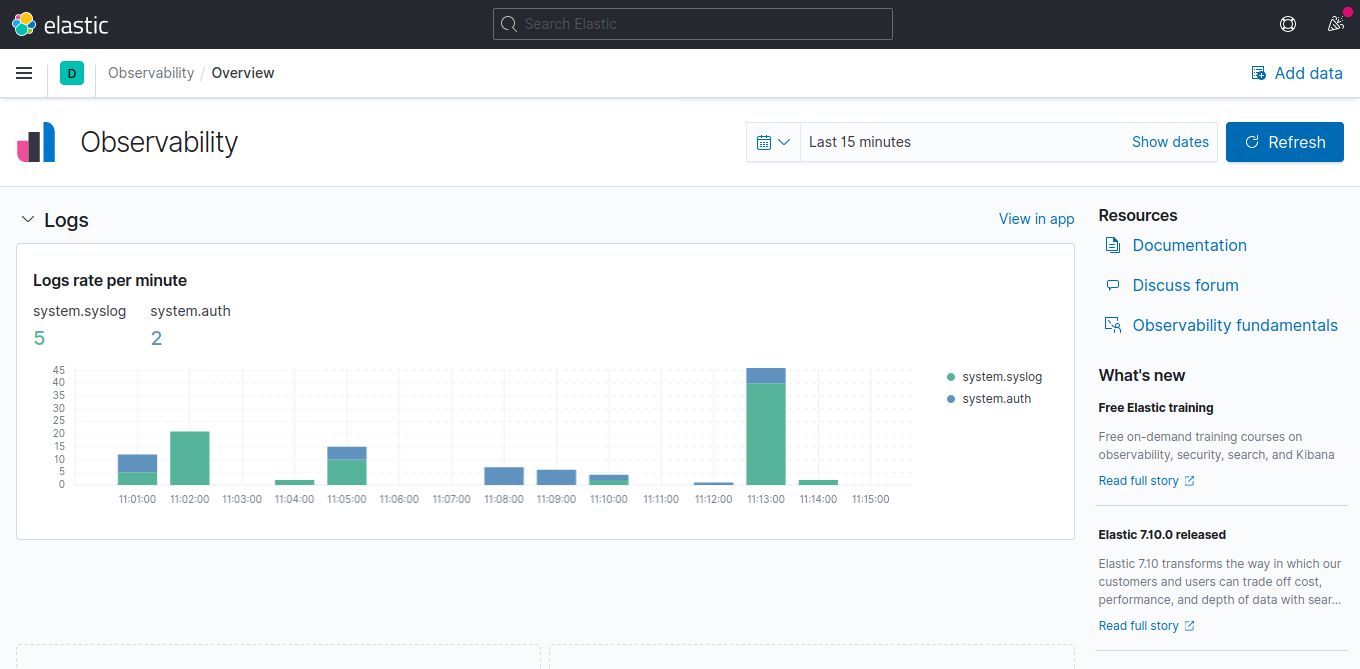The image size is (1360, 669).
Task: Open Add data link
Action: [1297, 73]
